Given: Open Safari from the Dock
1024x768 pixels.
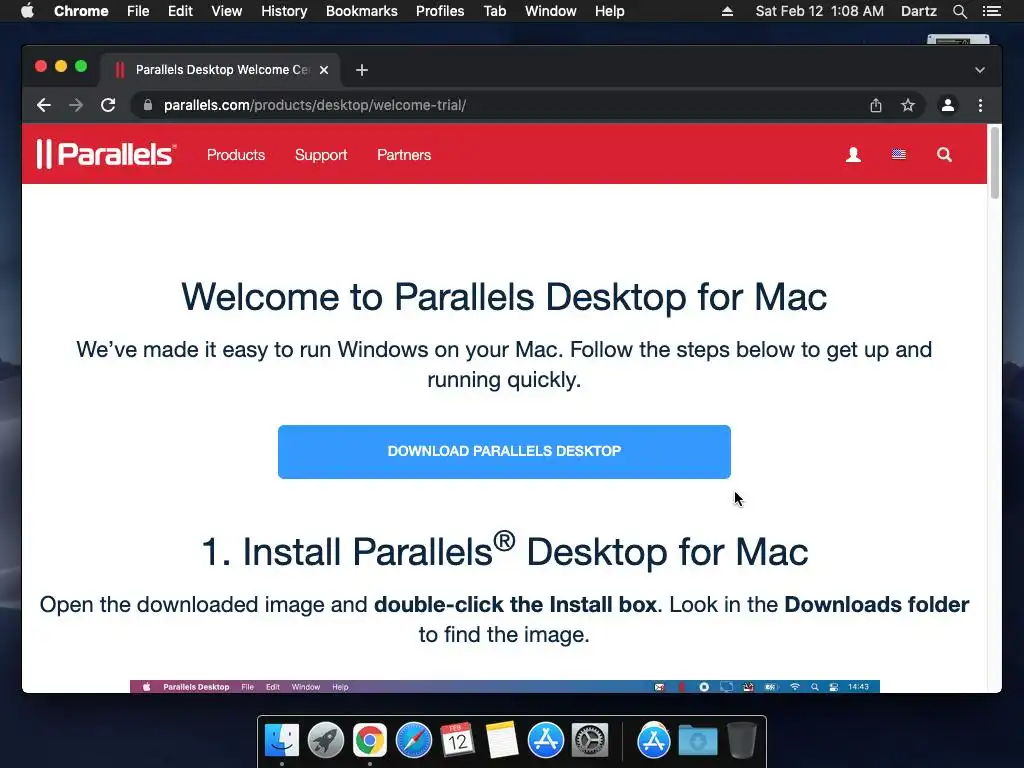Looking at the screenshot, I should [414, 741].
